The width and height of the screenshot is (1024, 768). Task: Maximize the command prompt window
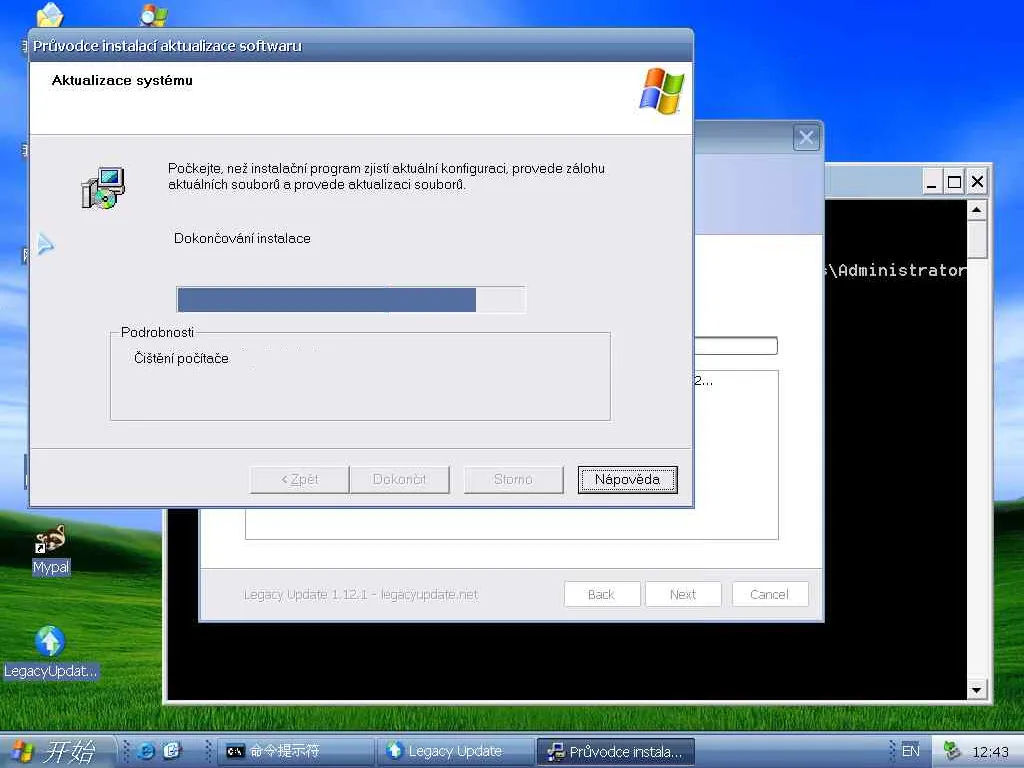pyautogui.click(x=954, y=182)
